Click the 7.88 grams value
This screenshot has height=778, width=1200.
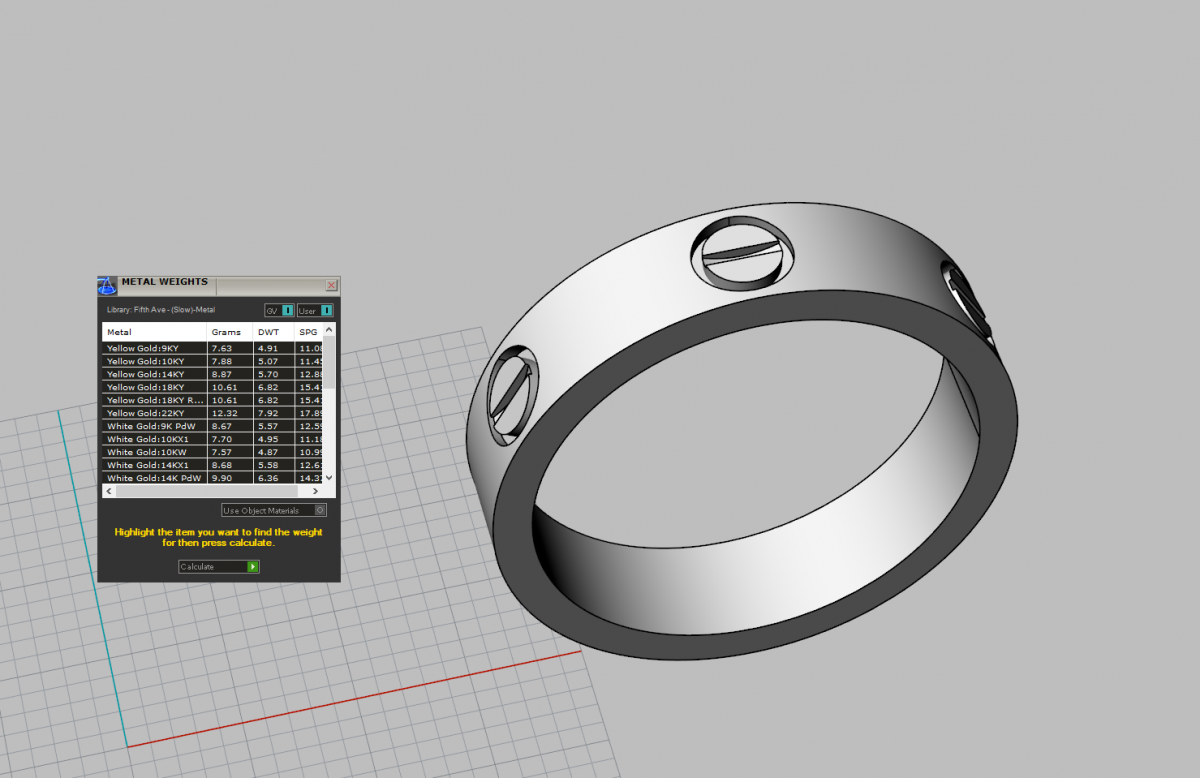(221, 361)
